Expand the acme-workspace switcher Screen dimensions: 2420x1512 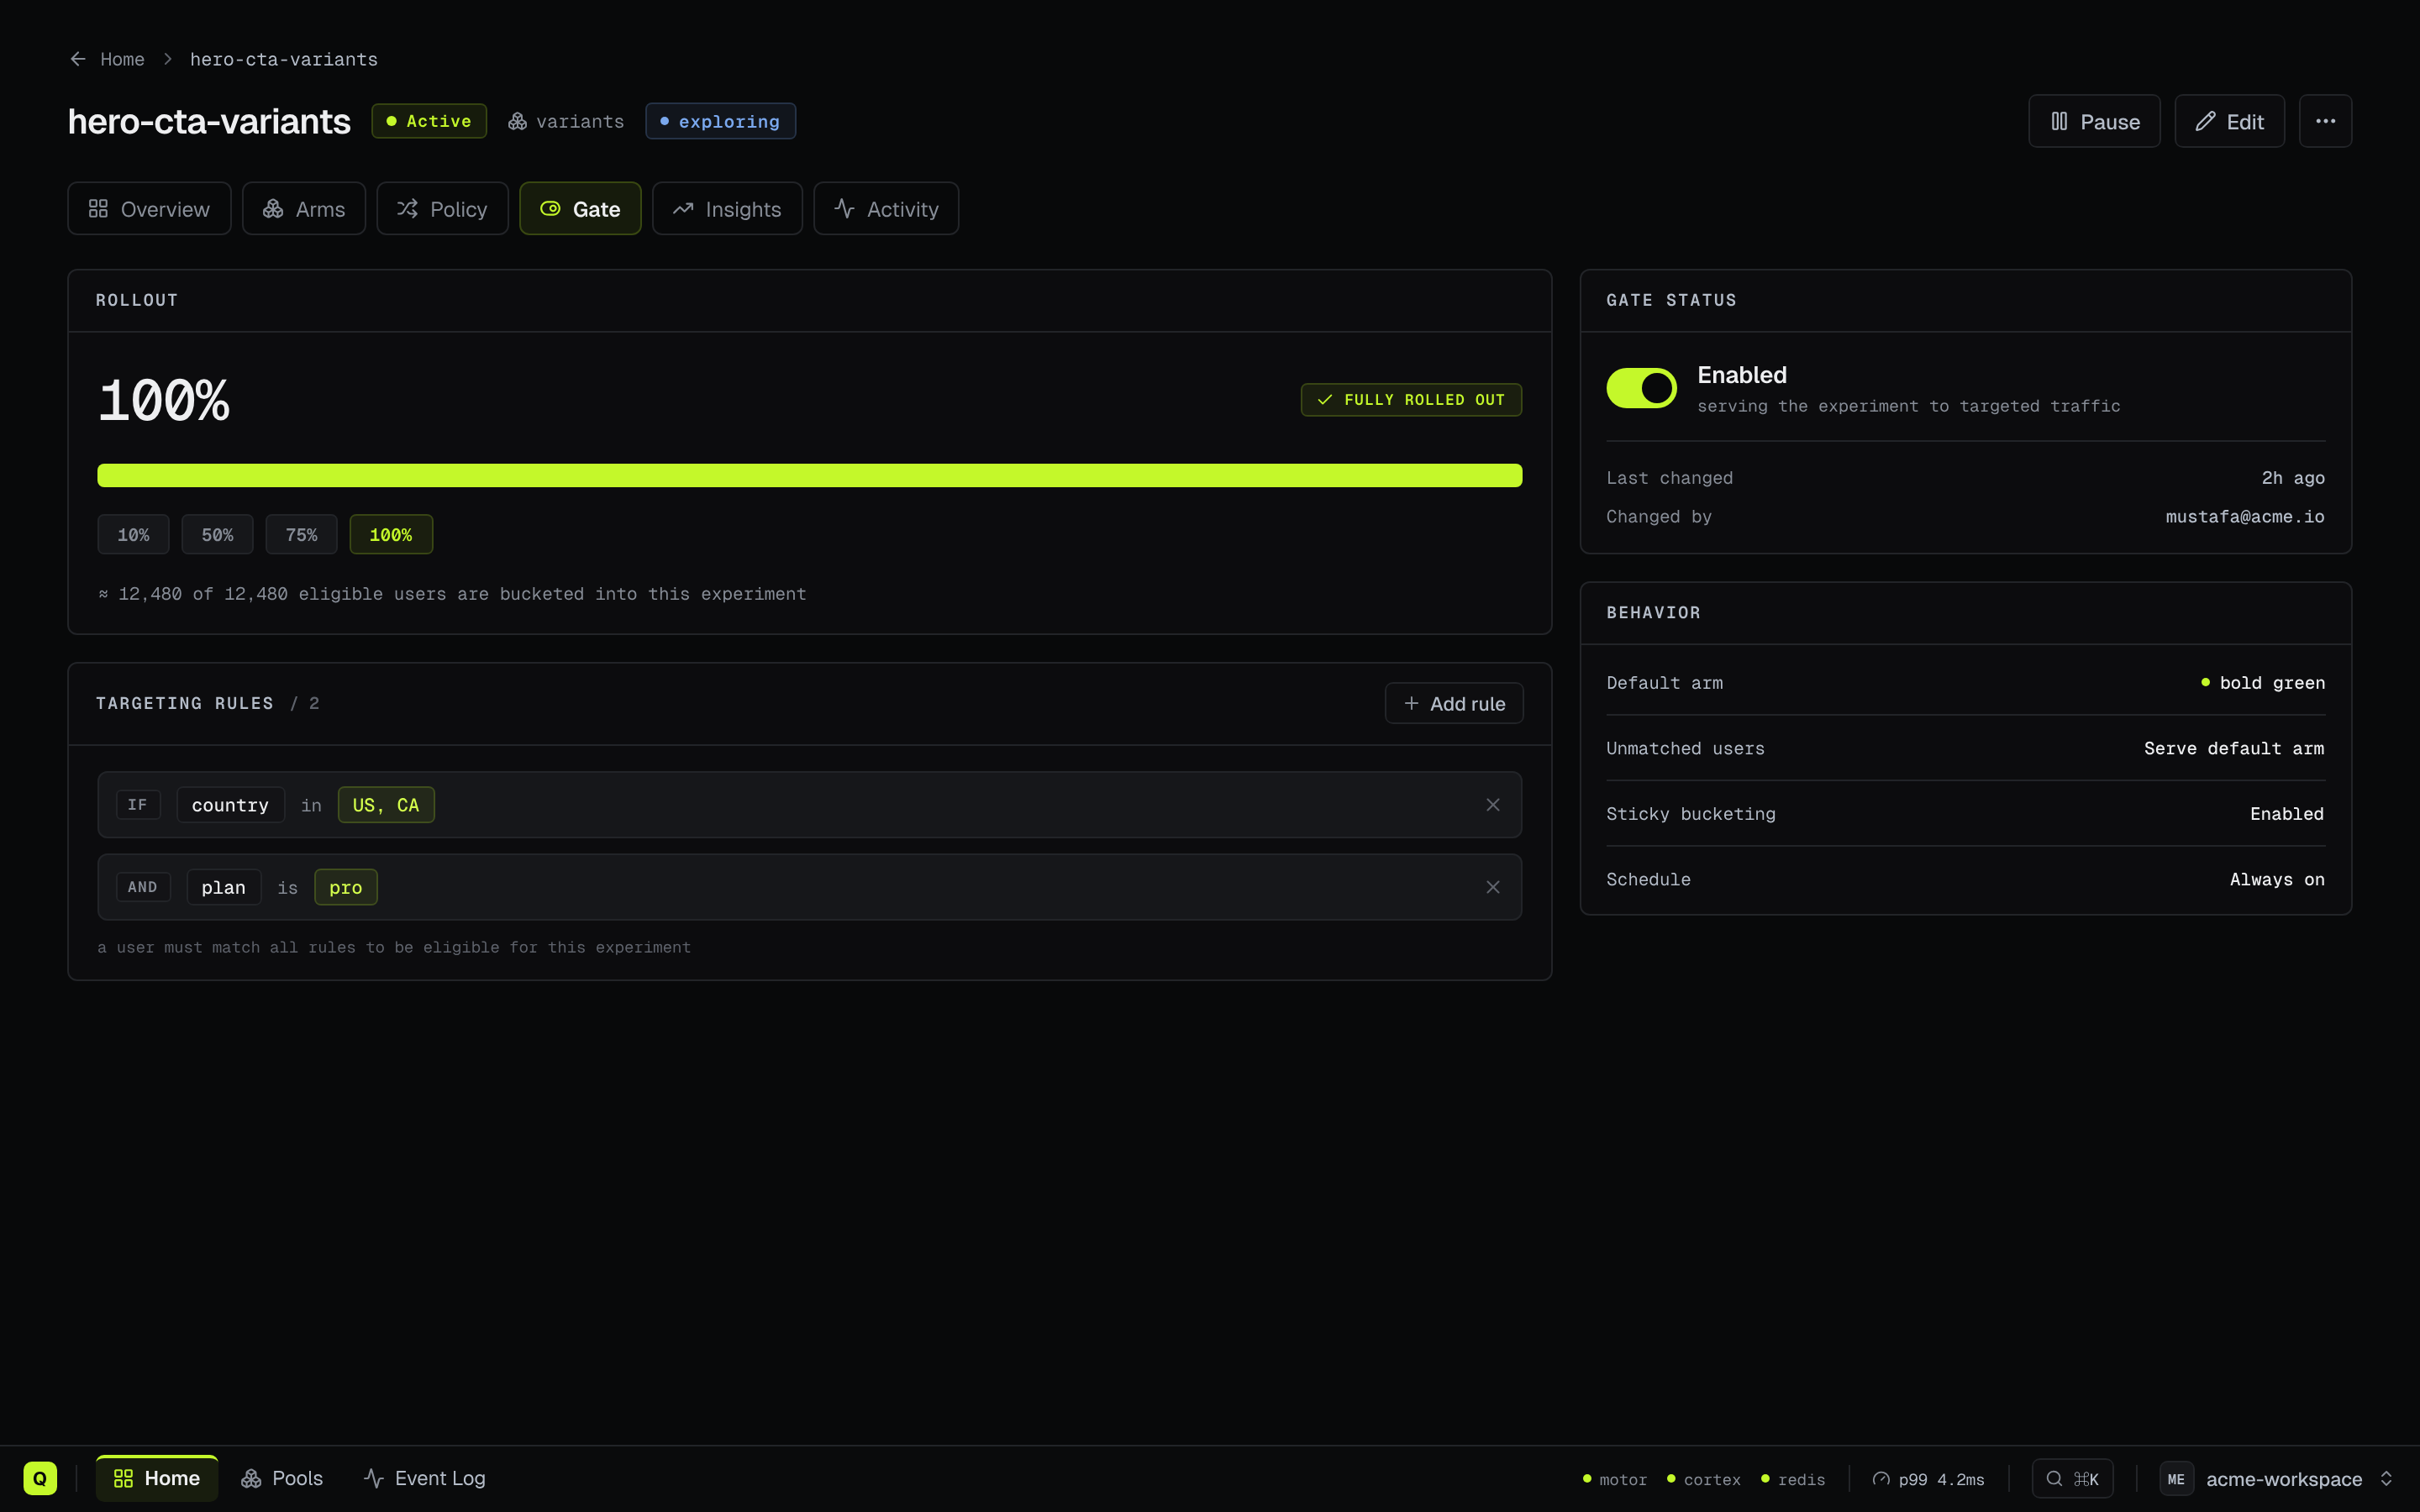[x=2276, y=1478]
